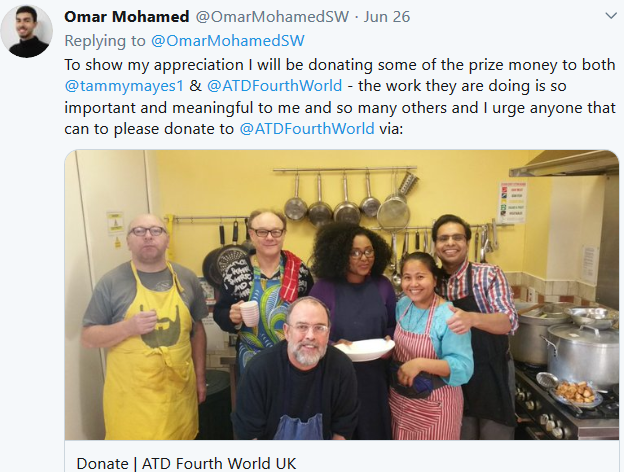
Task: Click the tweet line "important and meaningful to me"
Action: 340,107
